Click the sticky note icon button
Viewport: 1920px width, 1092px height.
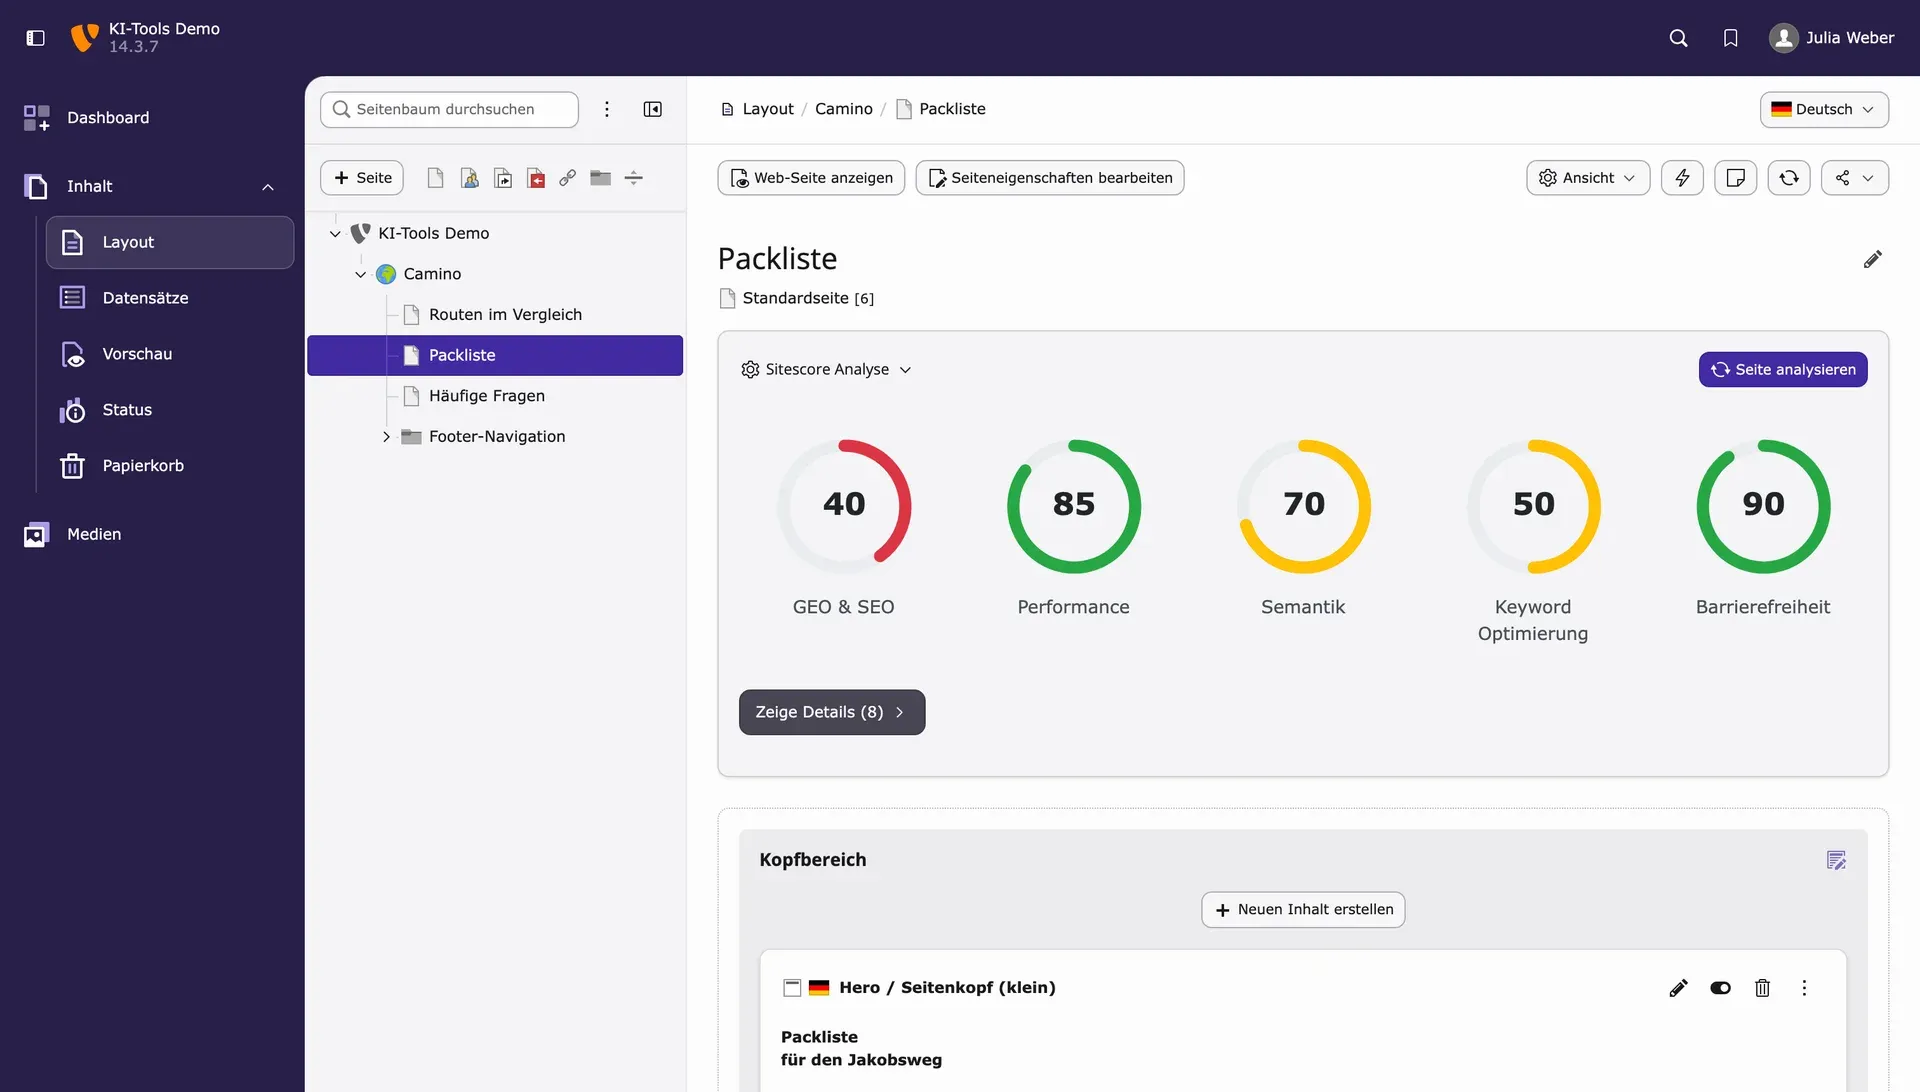coord(1736,178)
